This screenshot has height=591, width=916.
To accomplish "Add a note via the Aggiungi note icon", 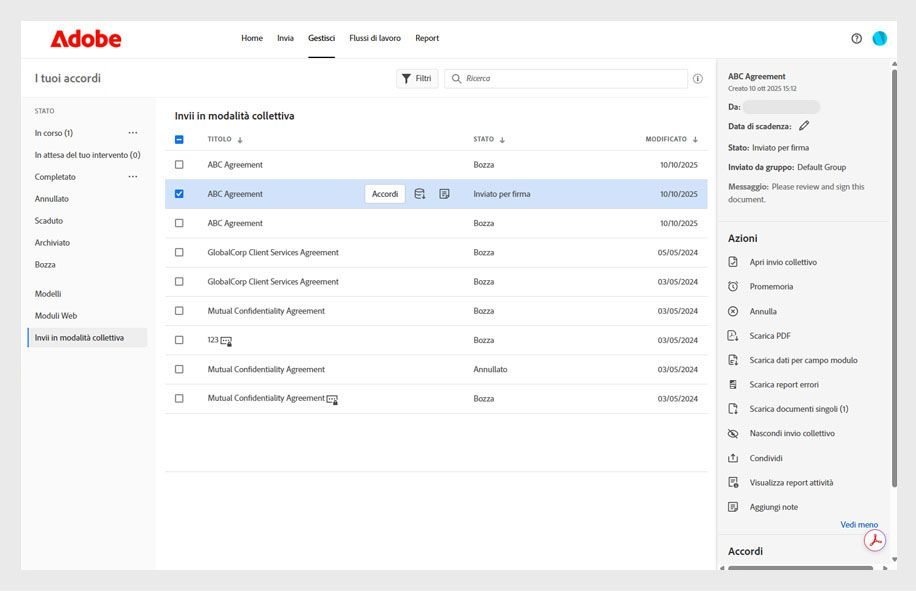I will pyautogui.click(x=735, y=507).
